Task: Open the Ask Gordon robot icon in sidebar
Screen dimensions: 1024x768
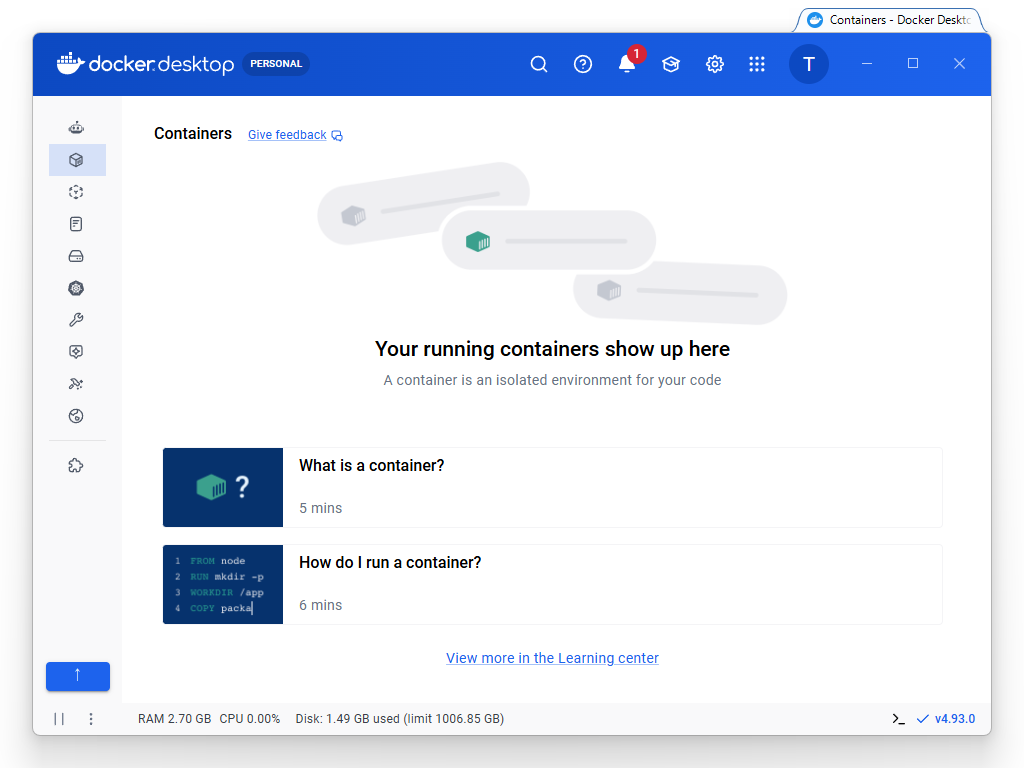Action: click(76, 128)
